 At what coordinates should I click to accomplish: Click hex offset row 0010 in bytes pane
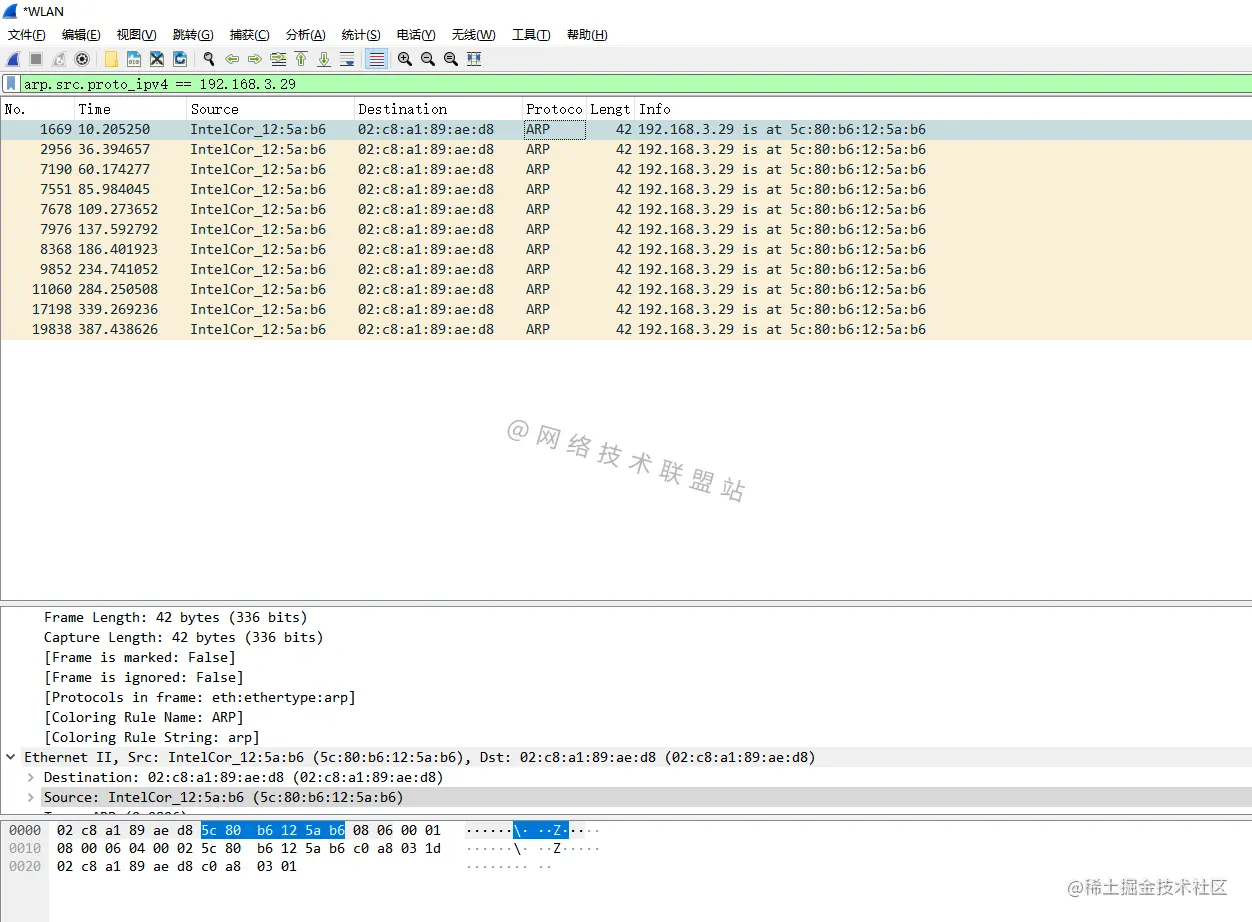click(x=25, y=848)
